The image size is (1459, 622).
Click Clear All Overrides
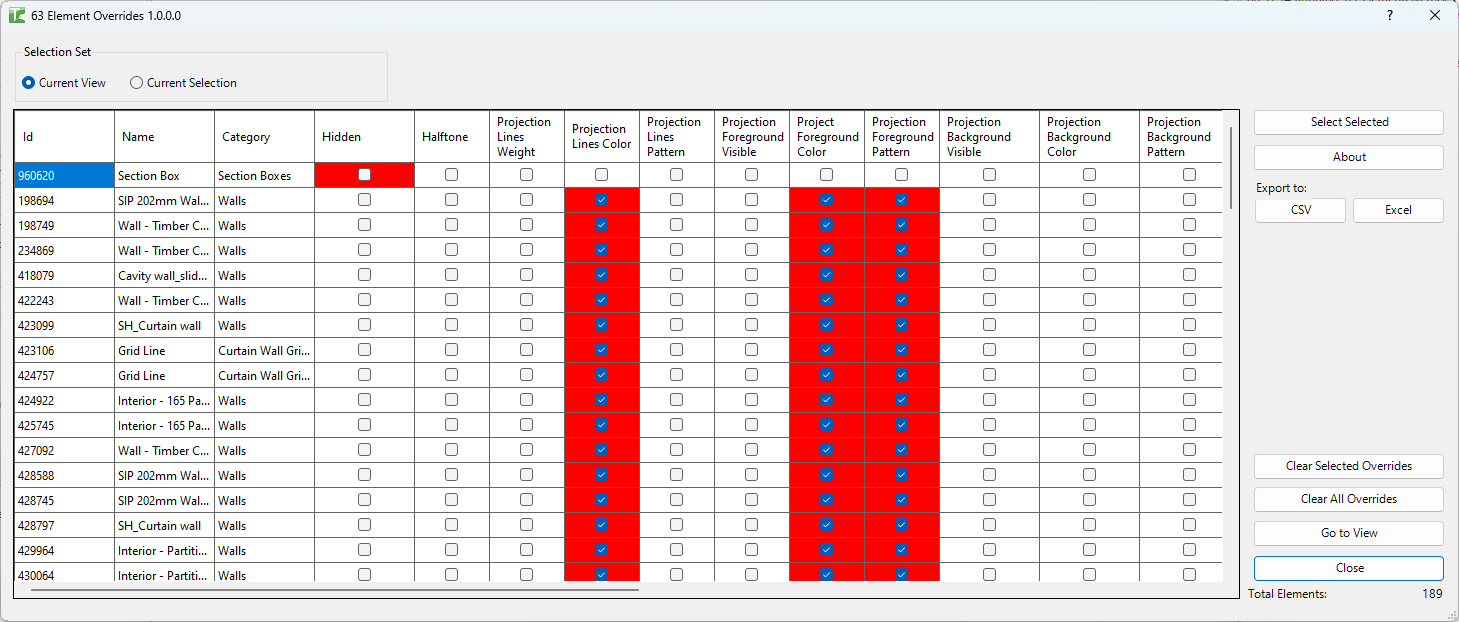click(x=1348, y=499)
